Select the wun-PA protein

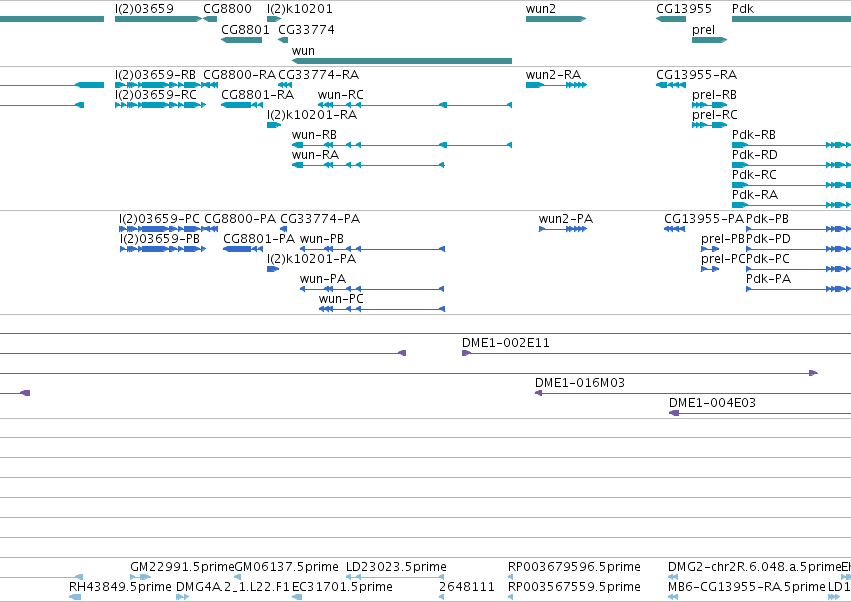pyautogui.click(x=372, y=289)
